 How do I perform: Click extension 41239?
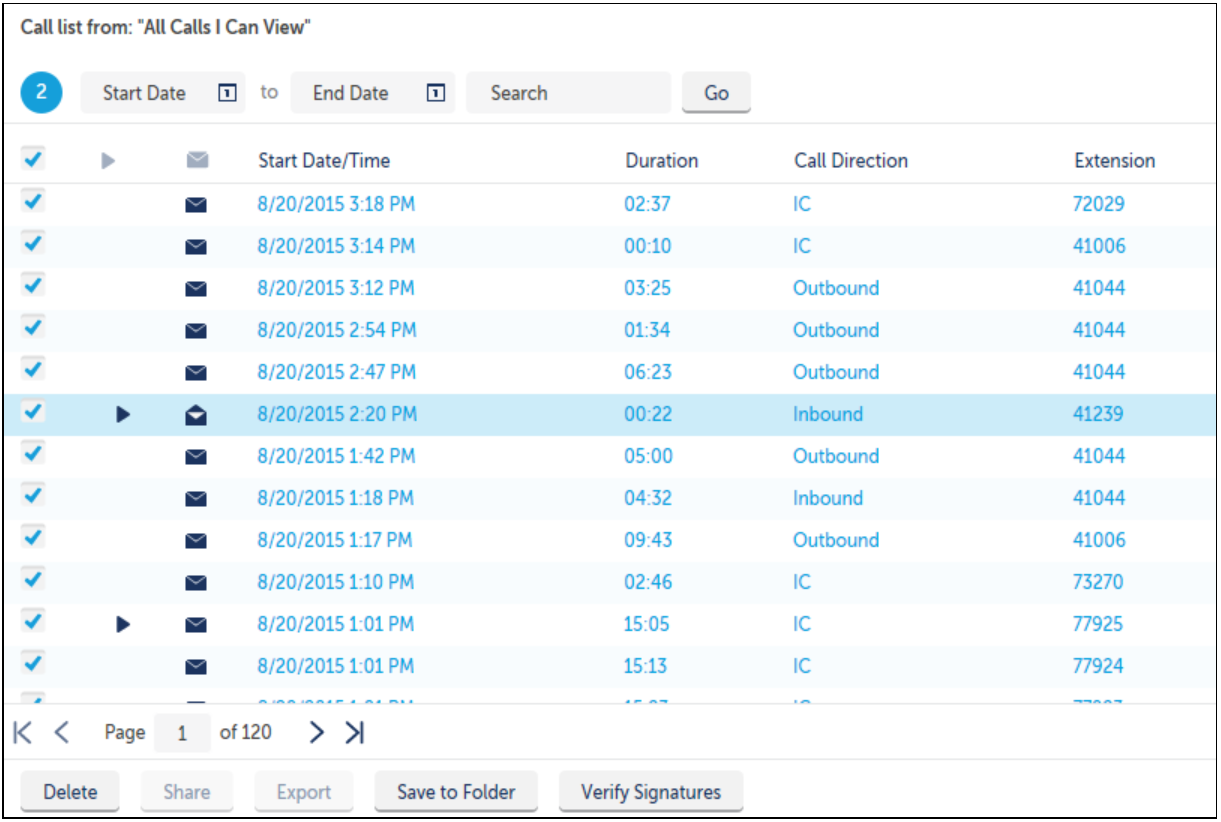point(1099,414)
